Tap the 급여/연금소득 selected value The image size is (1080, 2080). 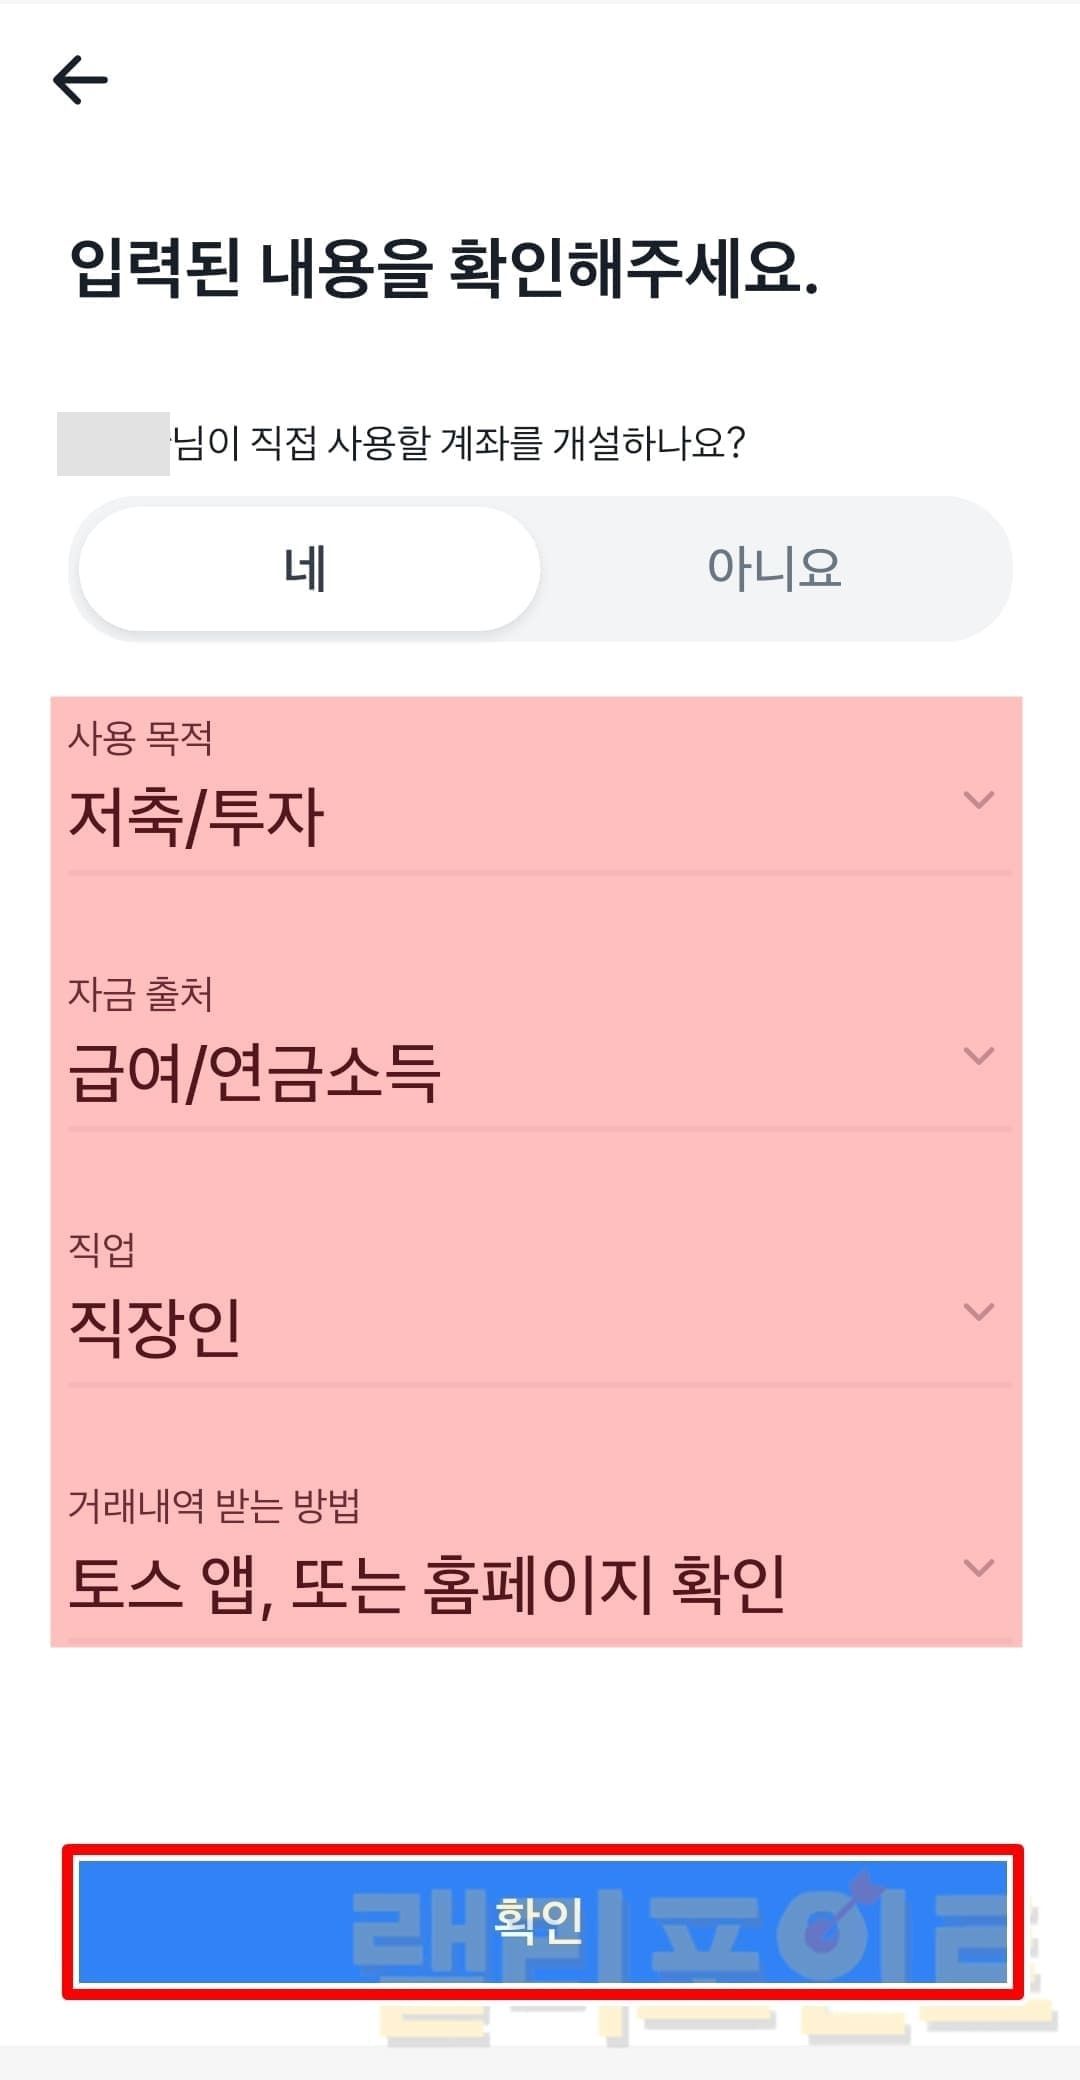[254, 1074]
